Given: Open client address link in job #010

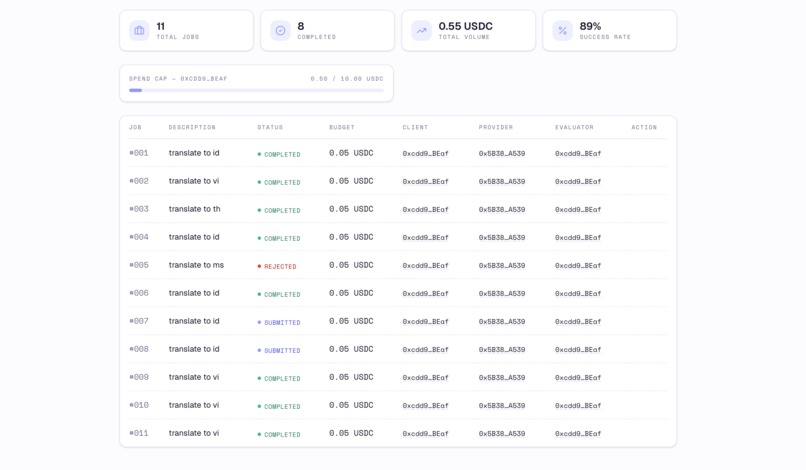Looking at the screenshot, I should [x=426, y=406].
